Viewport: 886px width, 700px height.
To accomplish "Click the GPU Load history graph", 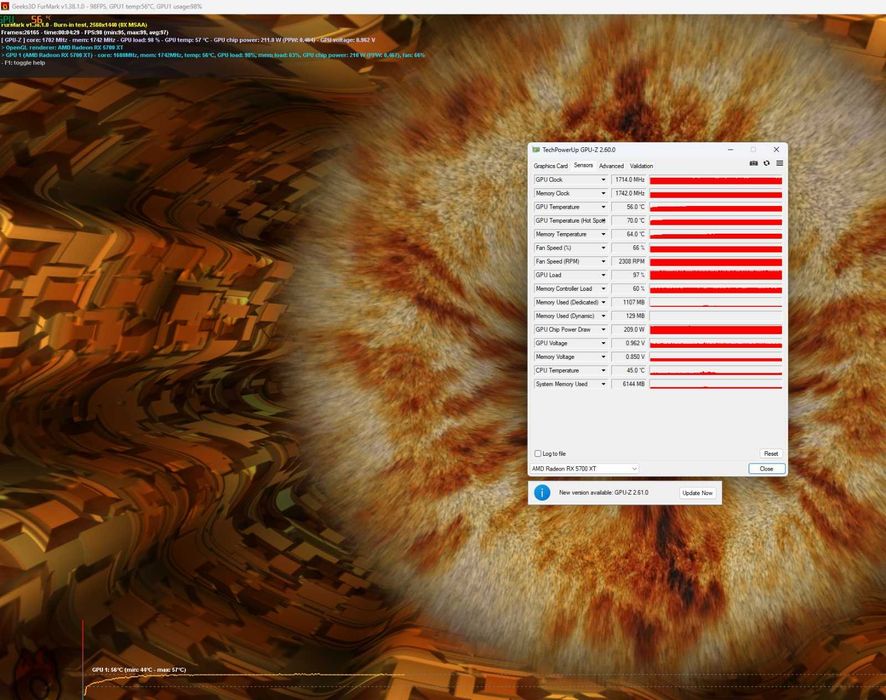I will point(716,275).
